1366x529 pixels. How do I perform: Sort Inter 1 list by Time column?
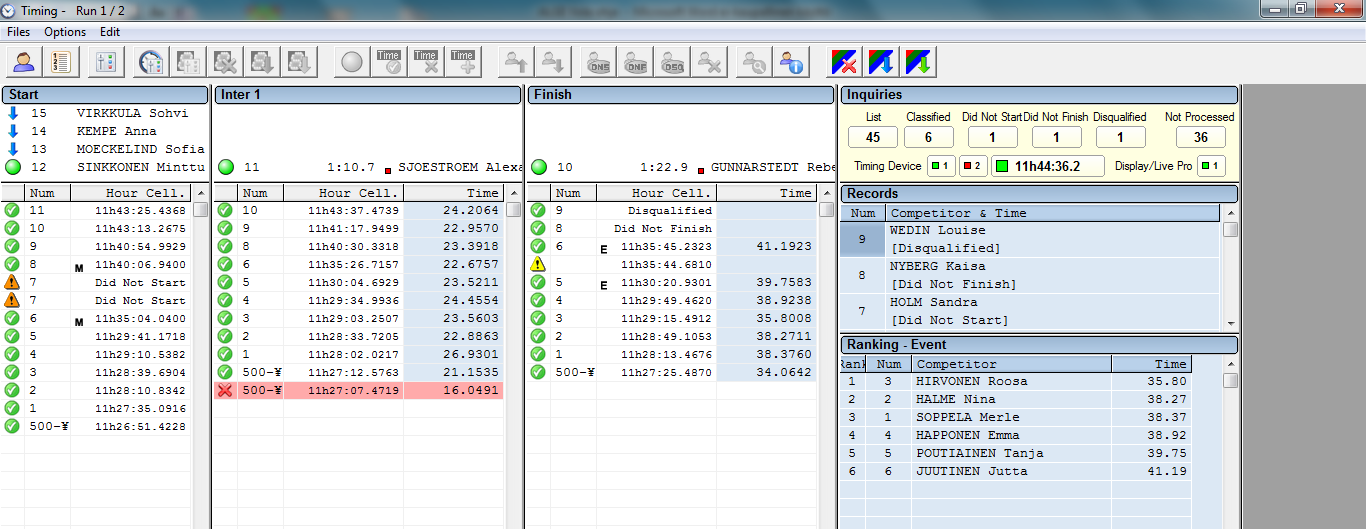pyautogui.click(x=453, y=193)
